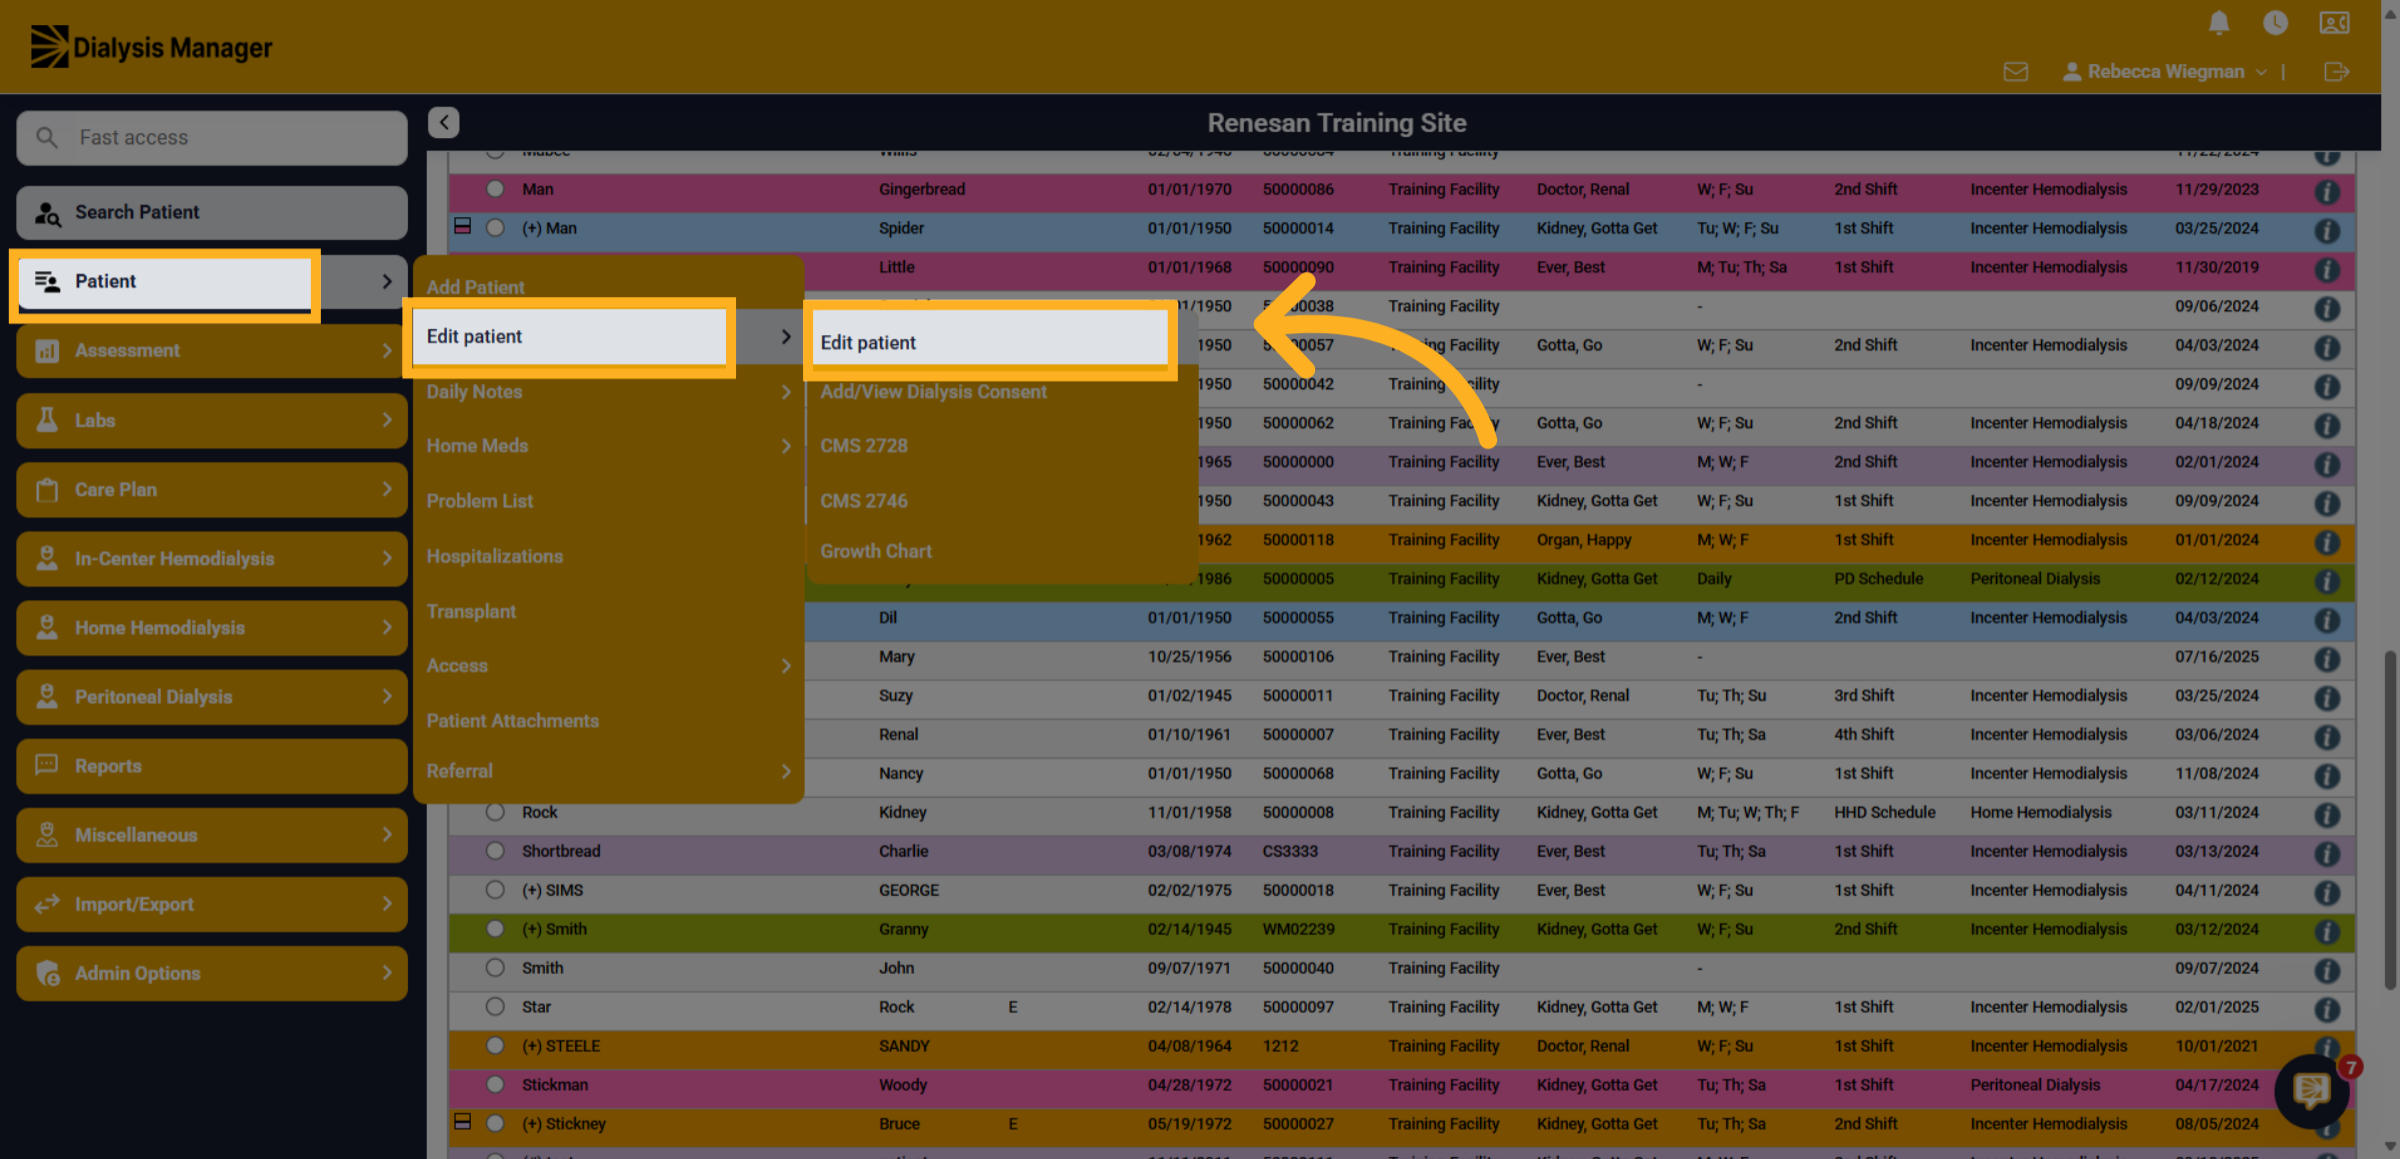This screenshot has height=1159, width=2400.
Task: Expand the Labs sidebar menu
Action: (x=211, y=420)
